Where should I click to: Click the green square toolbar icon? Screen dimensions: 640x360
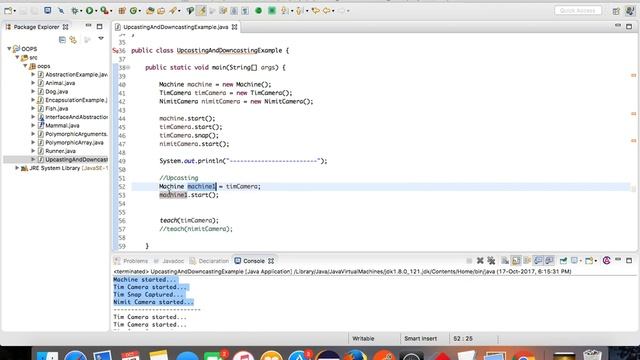pyautogui.click(x=272, y=11)
